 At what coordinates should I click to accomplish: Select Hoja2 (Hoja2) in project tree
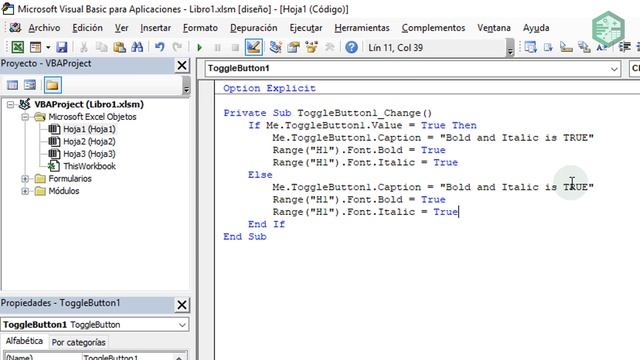[89, 142]
